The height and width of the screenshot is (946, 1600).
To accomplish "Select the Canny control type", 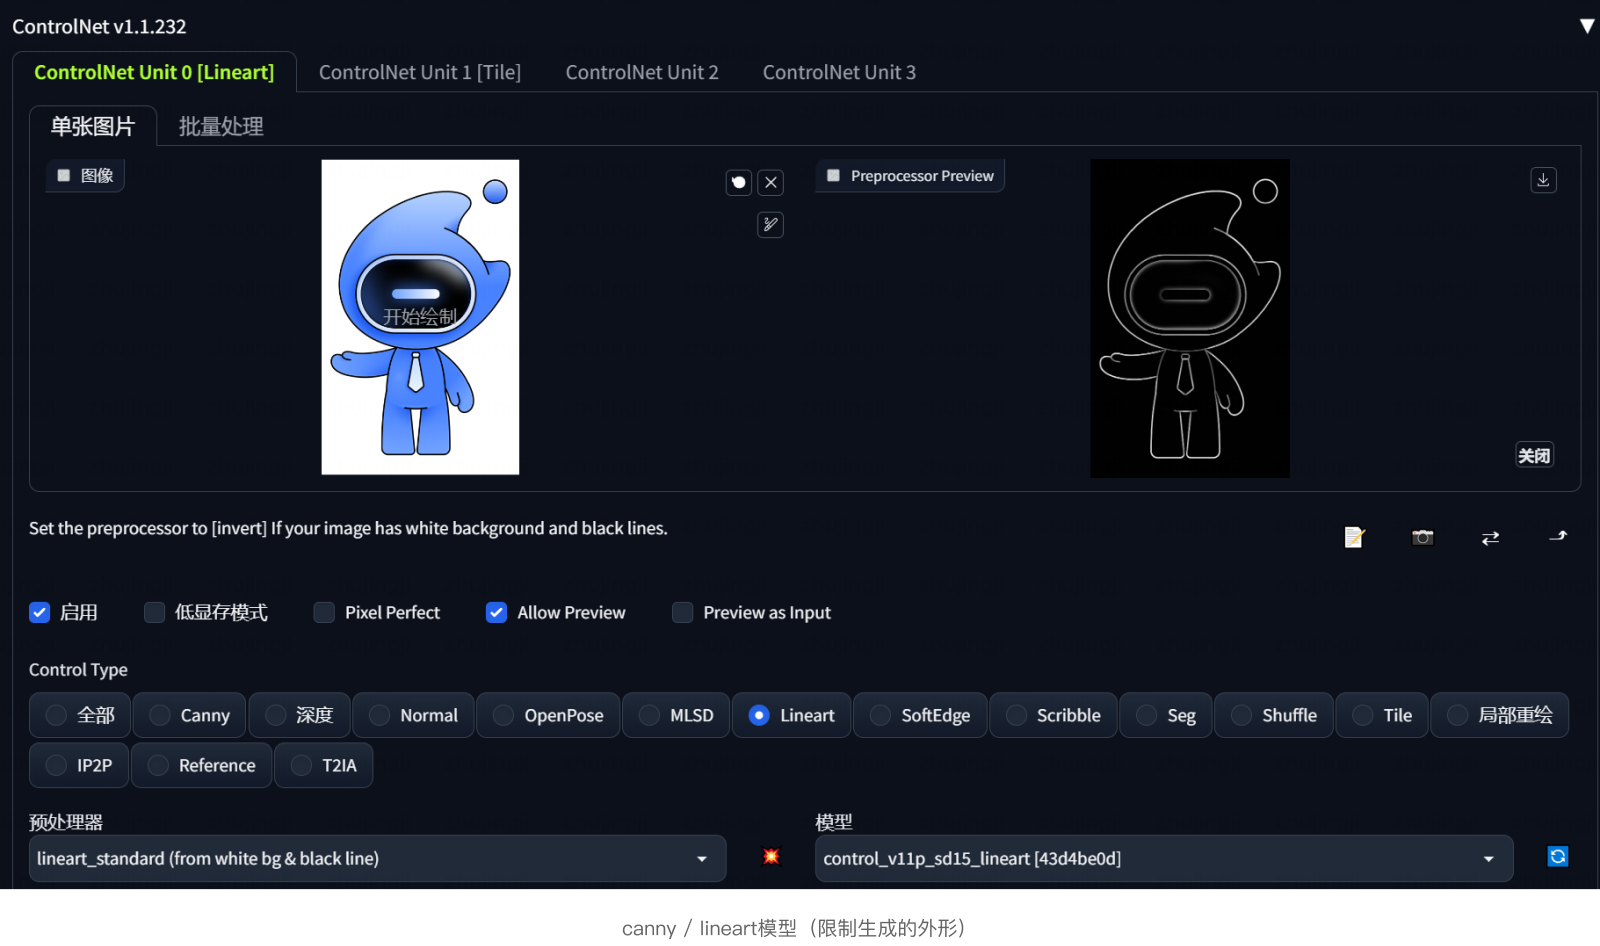I will (x=190, y=715).
